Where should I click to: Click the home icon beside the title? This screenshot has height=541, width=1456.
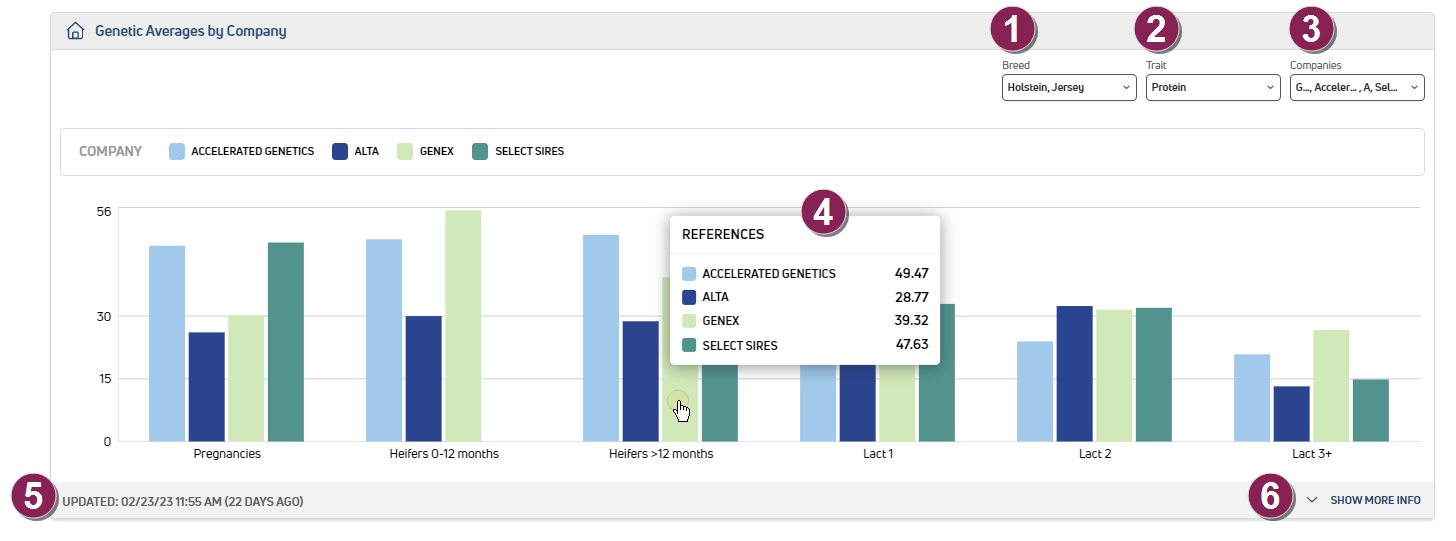coord(74,31)
